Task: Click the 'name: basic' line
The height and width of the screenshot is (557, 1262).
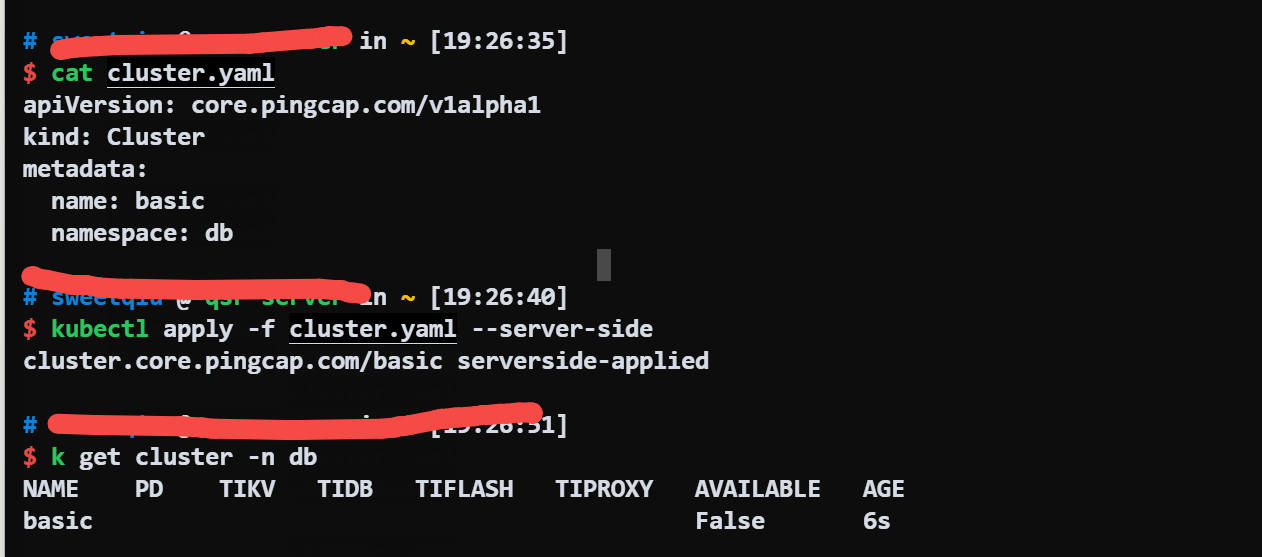Action: click(128, 201)
